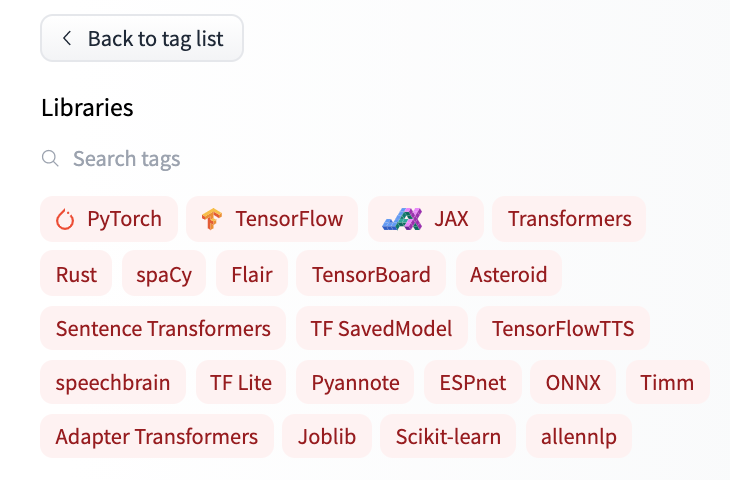Viewport: 730px width, 480px height.
Task: Click the back chevron arrow icon
Action: coord(67,38)
